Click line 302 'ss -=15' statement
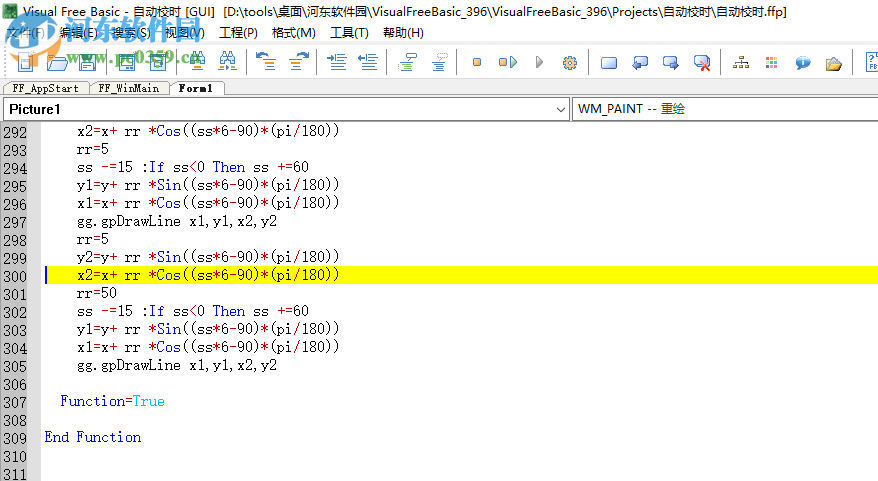The image size is (878, 481). 193,311
